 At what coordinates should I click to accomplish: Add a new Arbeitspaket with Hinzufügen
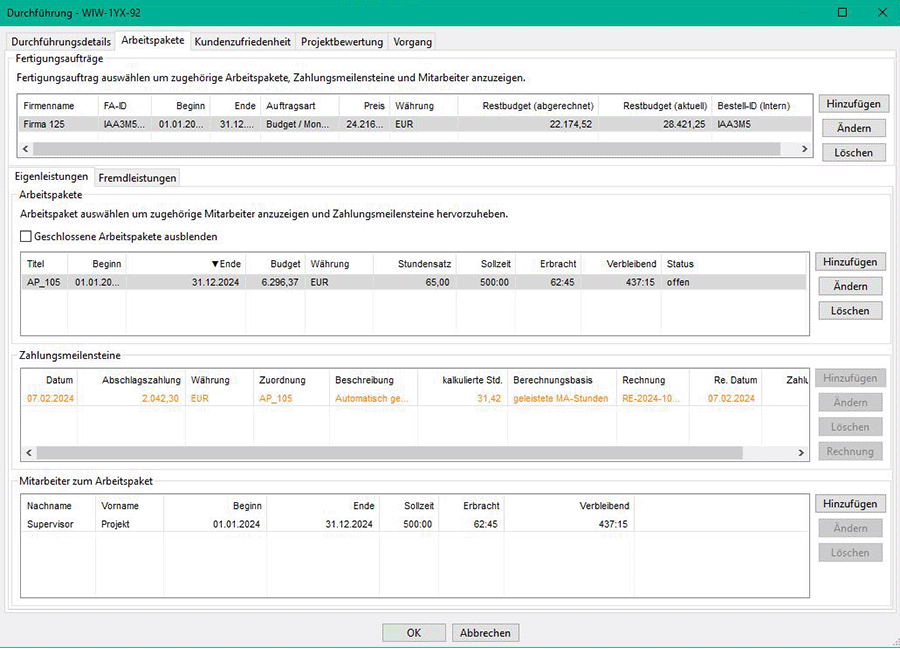(x=849, y=262)
